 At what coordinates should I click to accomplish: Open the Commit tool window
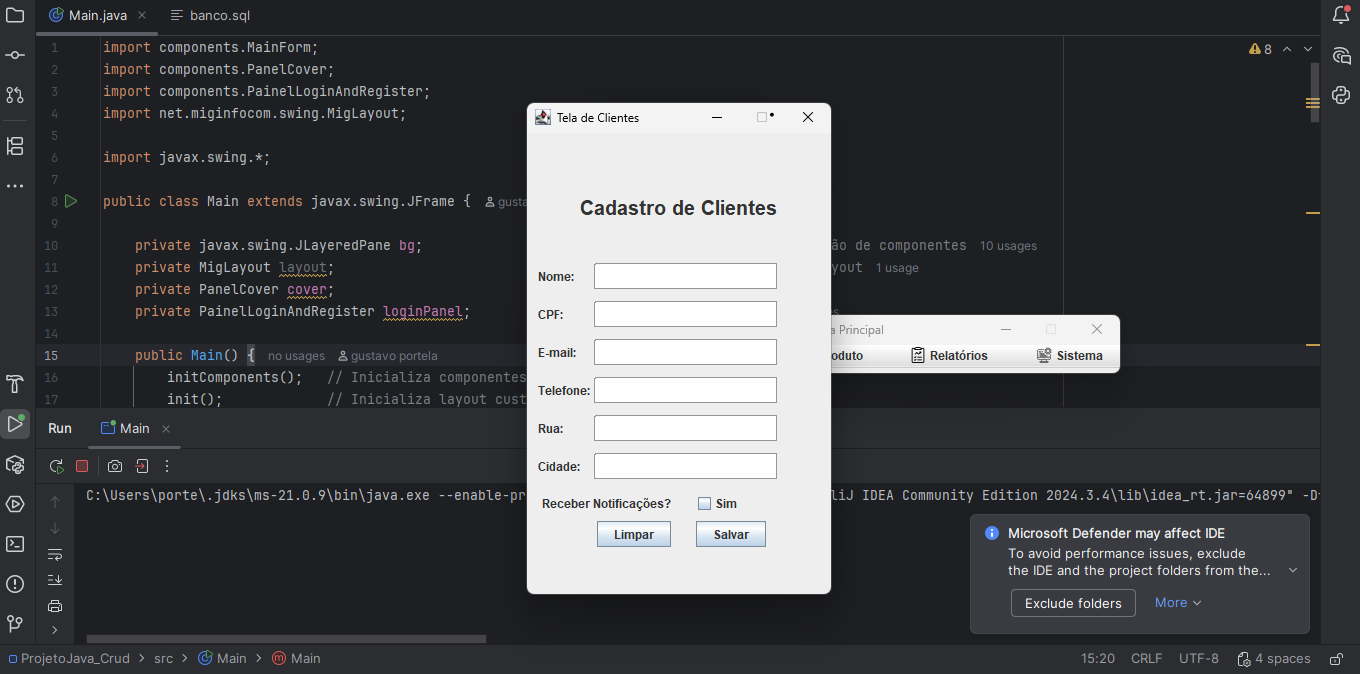tap(15, 55)
